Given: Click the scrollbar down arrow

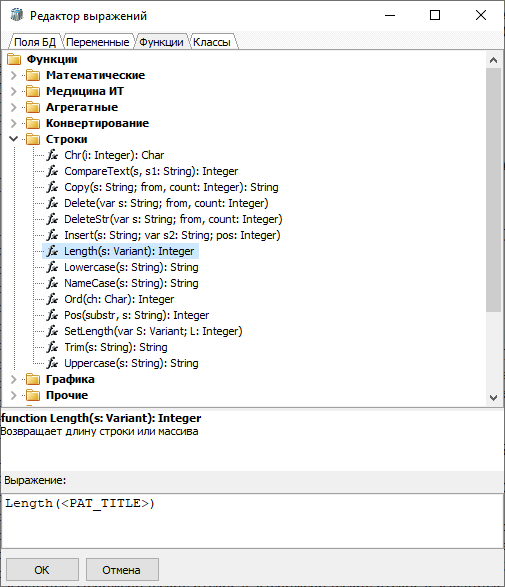Looking at the screenshot, I should pyautogui.click(x=493, y=398).
